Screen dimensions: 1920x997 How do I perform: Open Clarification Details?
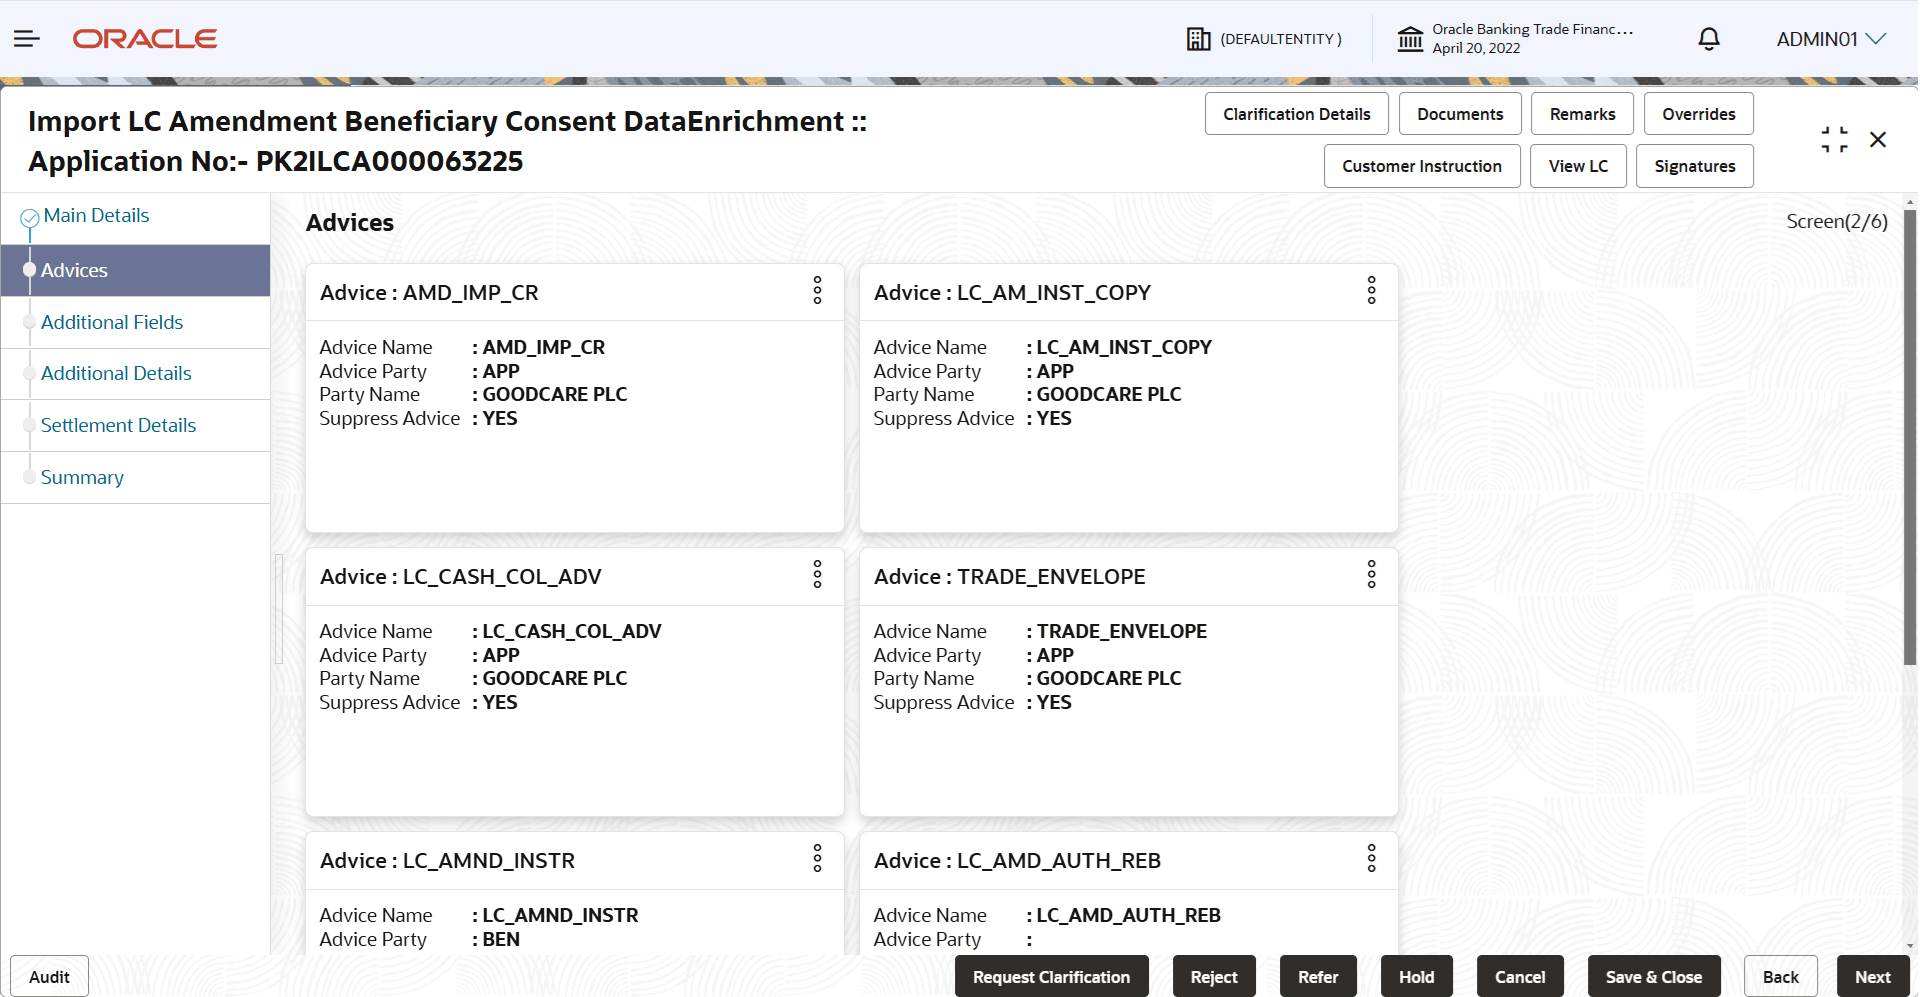point(1296,114)
